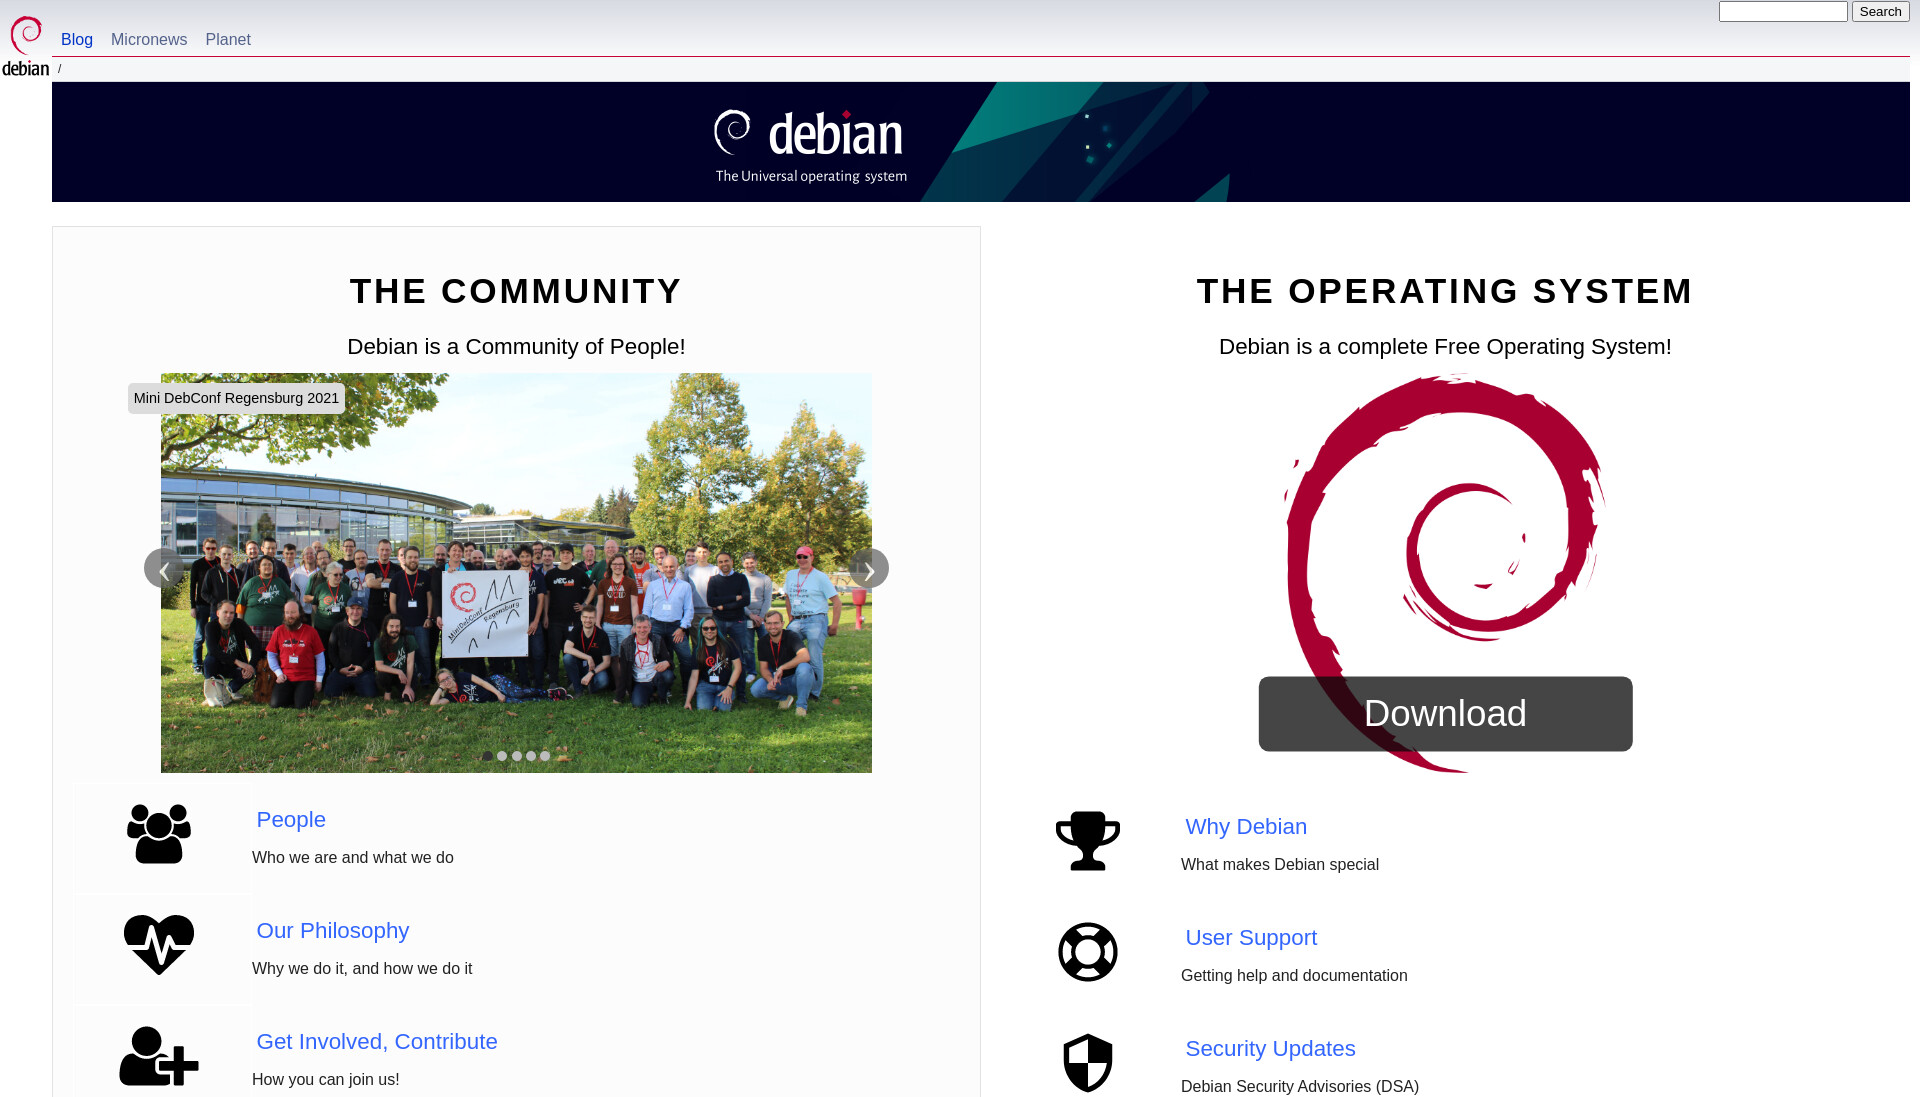Click the add-user Contribute icon
Viewport: 1920px width, 1097px height.
(159, 1056)
